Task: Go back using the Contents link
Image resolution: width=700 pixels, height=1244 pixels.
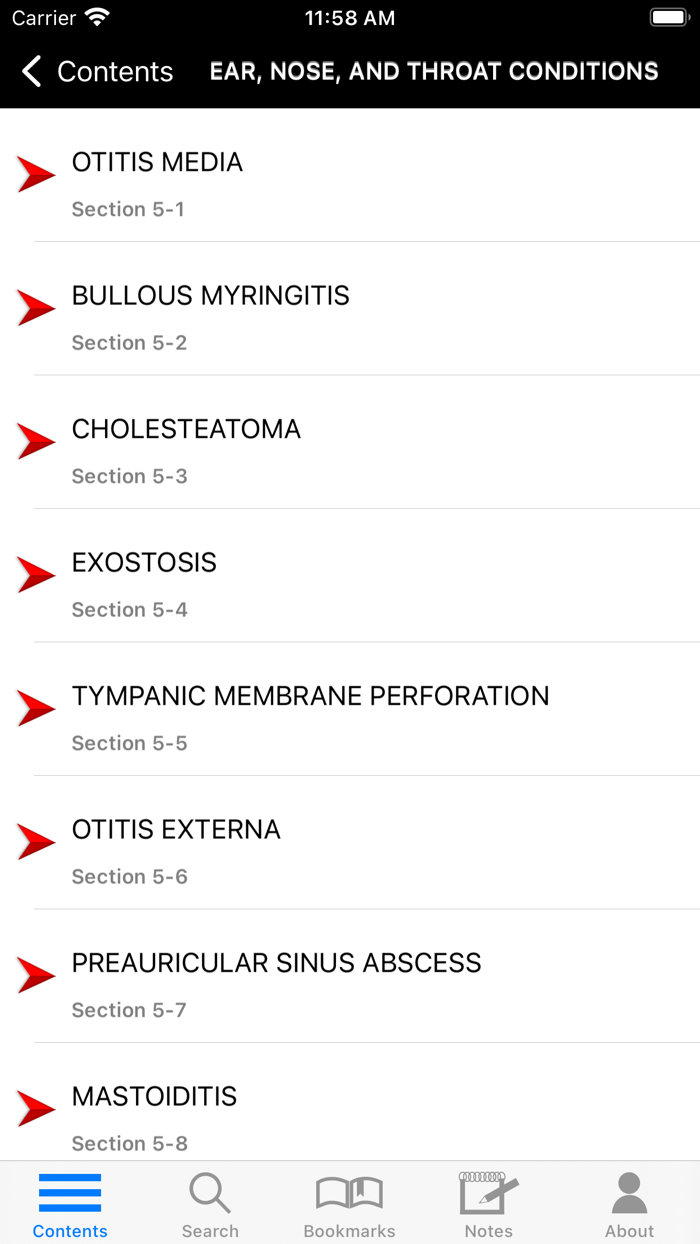Action: (116, 71)
